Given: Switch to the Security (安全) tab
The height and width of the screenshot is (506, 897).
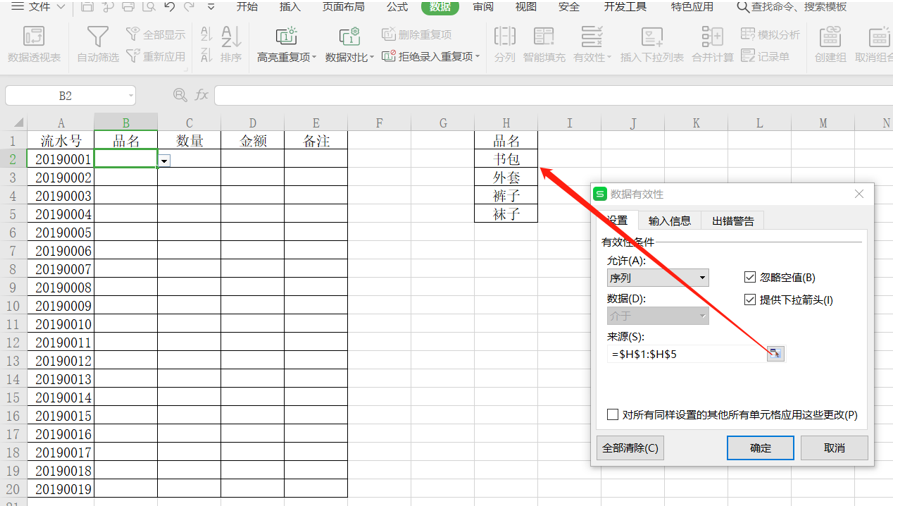Looking at the screenshot, I should click(x=569, y=7).
